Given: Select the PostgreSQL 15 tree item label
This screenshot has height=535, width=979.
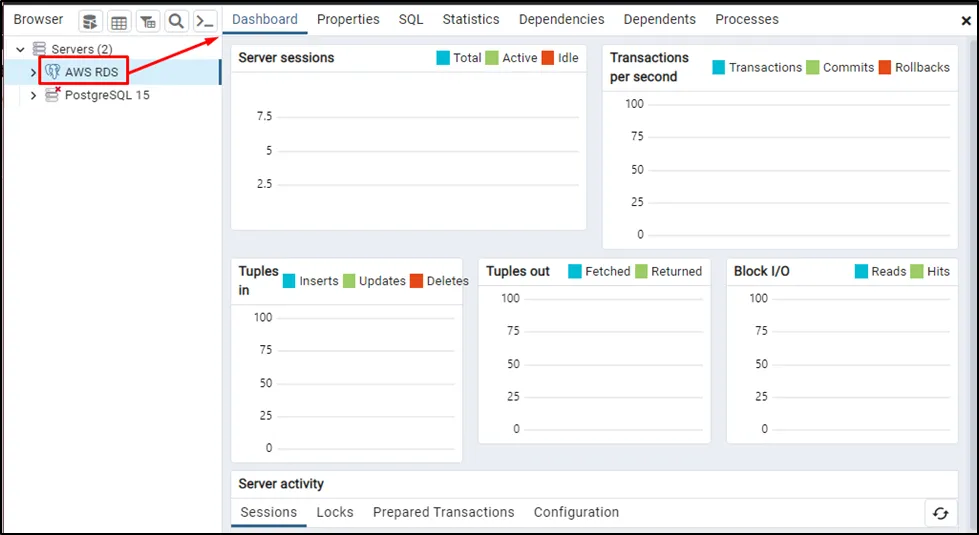Looking at the screenshot, I should 107,95.
